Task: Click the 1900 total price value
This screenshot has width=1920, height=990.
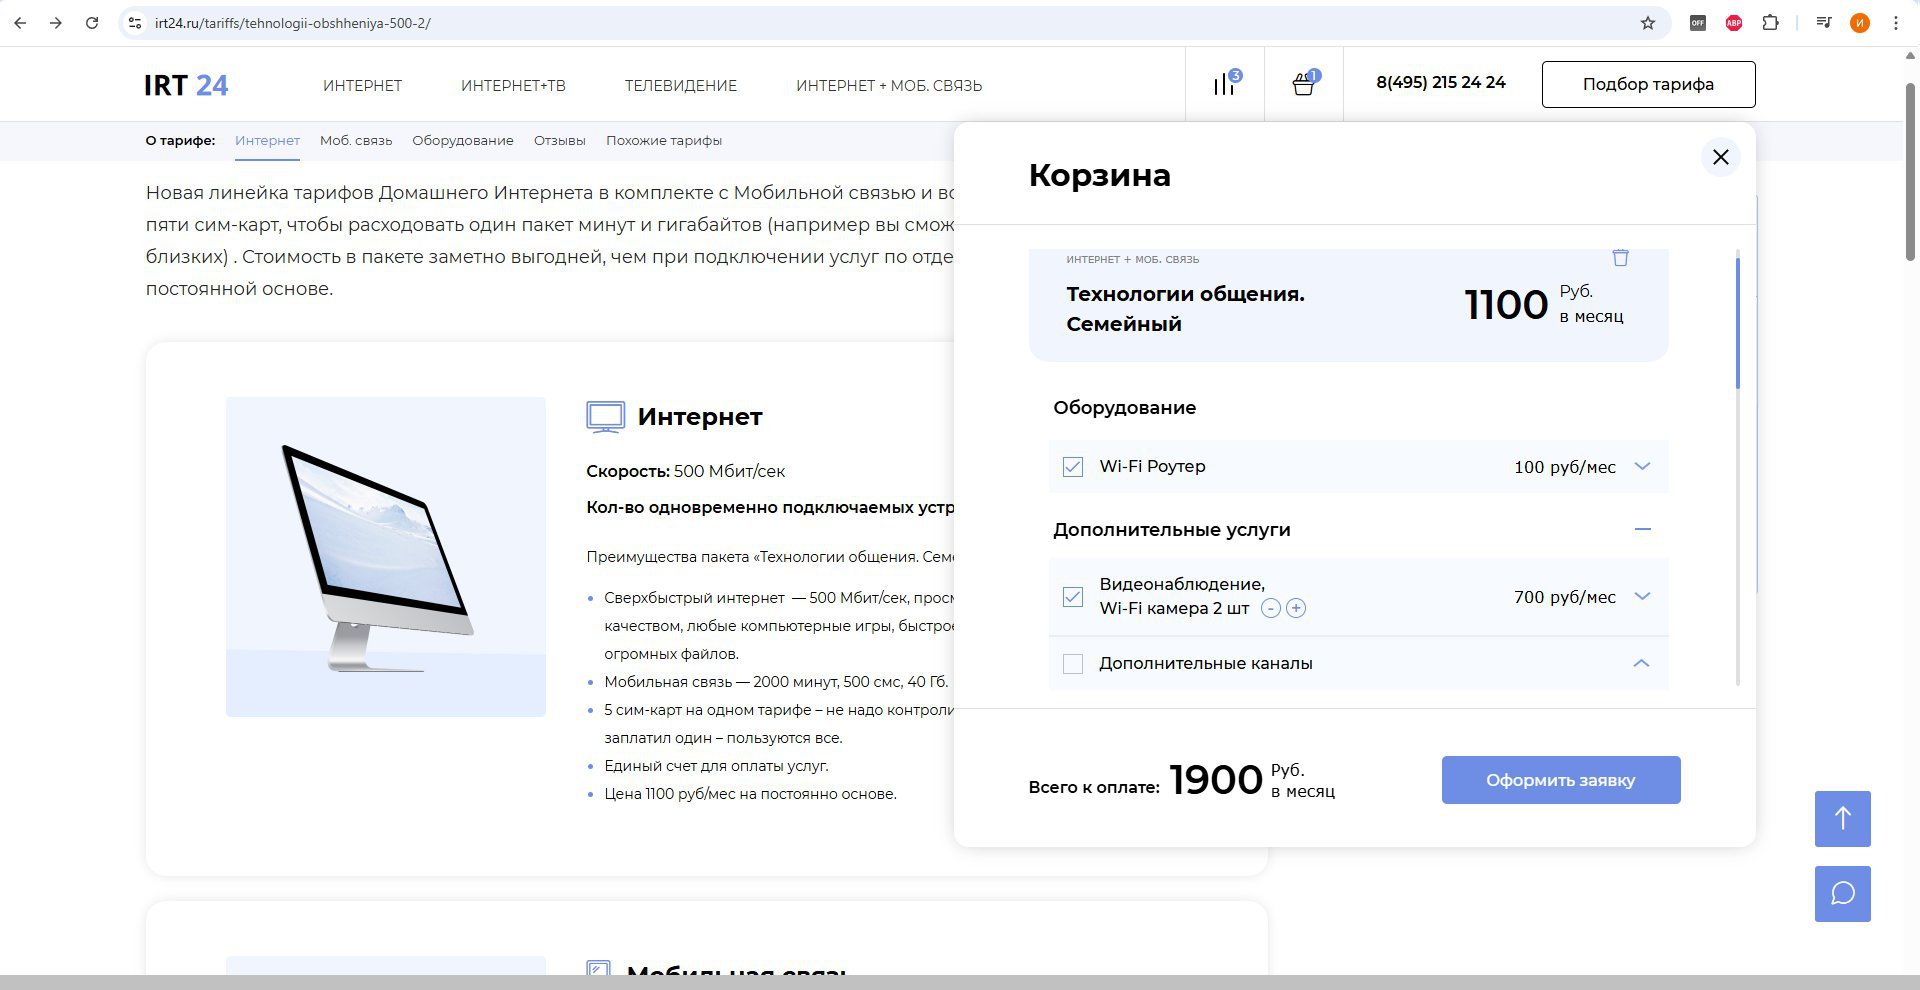Action: [x=1216, y=780]
